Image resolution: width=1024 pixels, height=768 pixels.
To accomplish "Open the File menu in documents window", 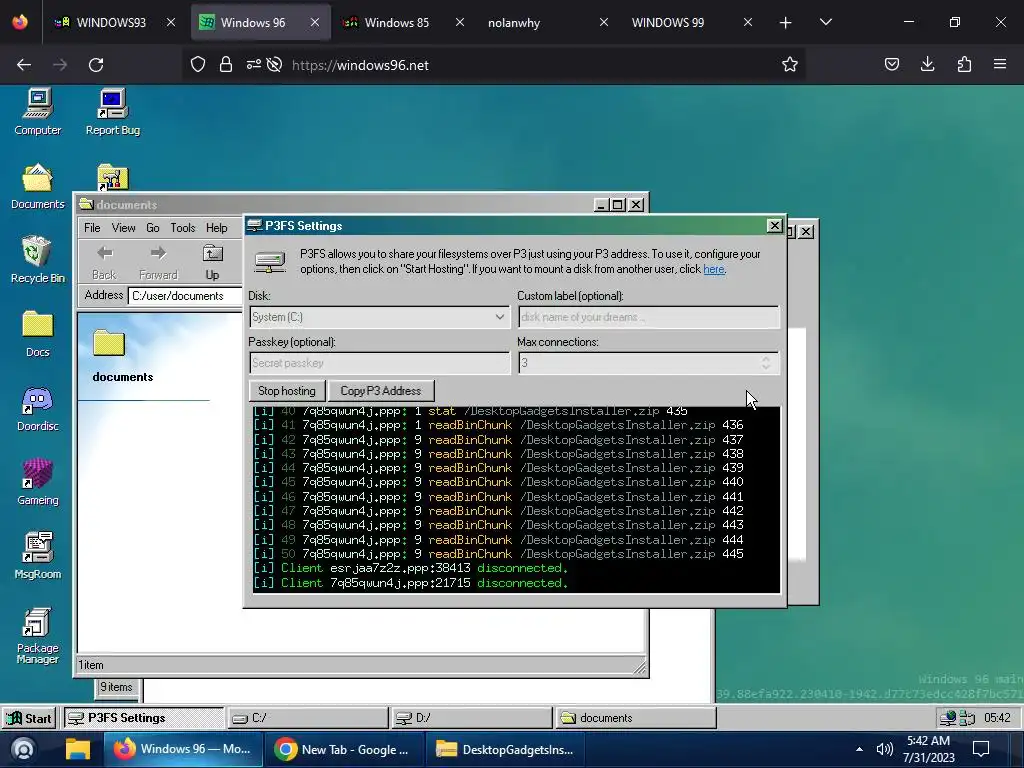I will pyautogui.click(x=92, y=228).
